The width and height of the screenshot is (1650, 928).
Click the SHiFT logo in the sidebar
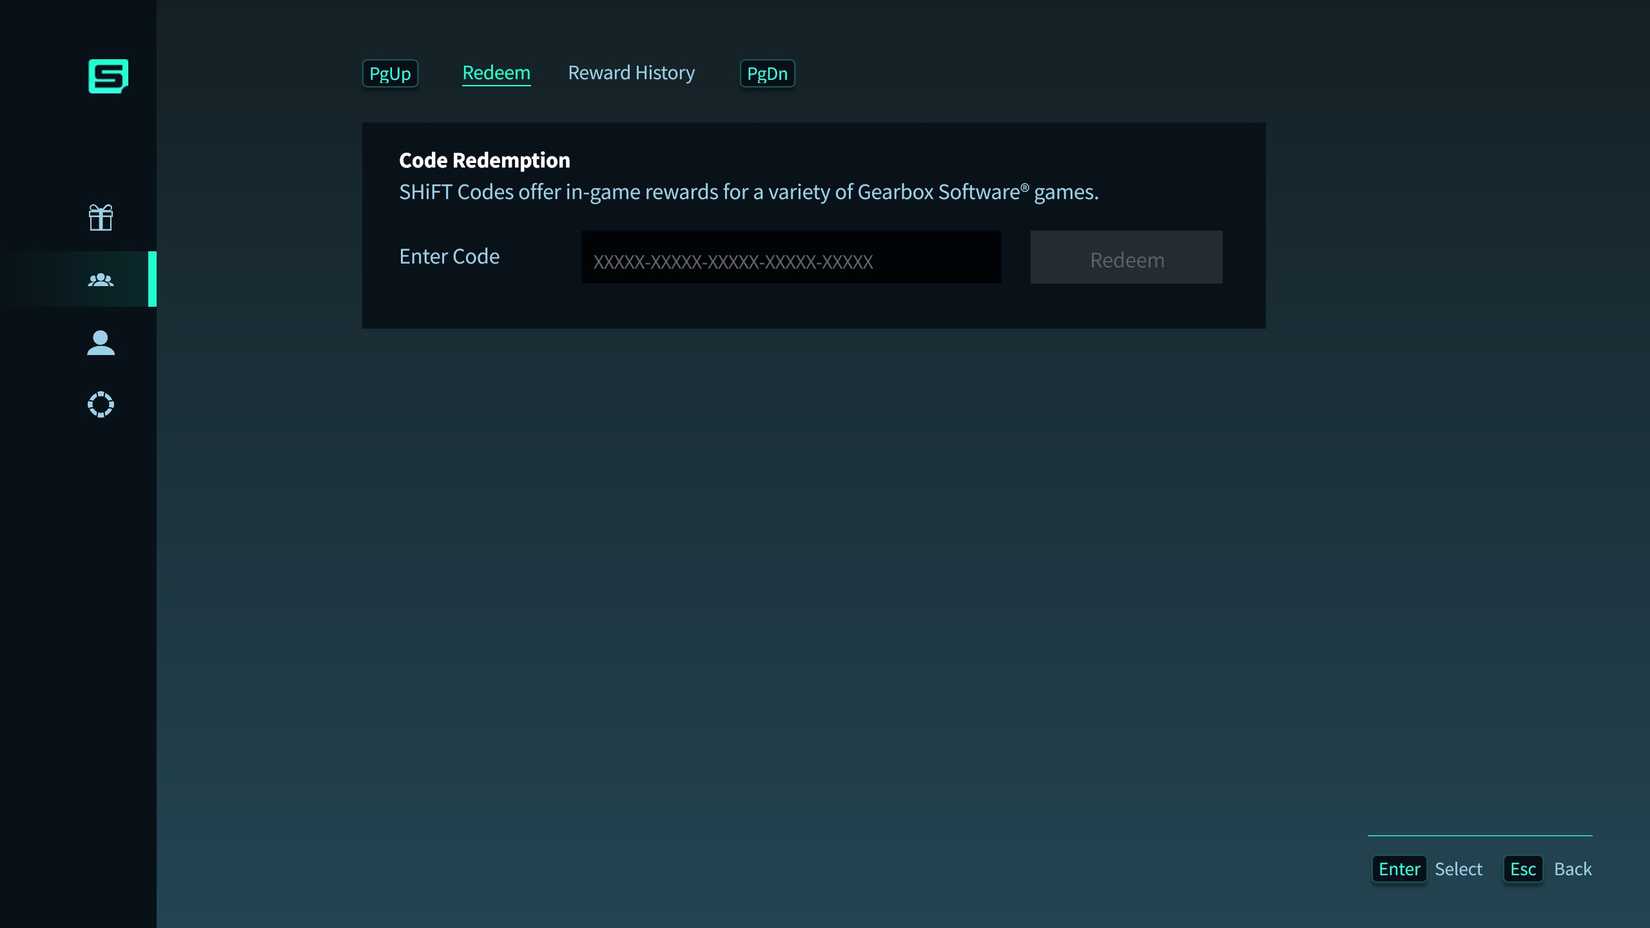108,77
